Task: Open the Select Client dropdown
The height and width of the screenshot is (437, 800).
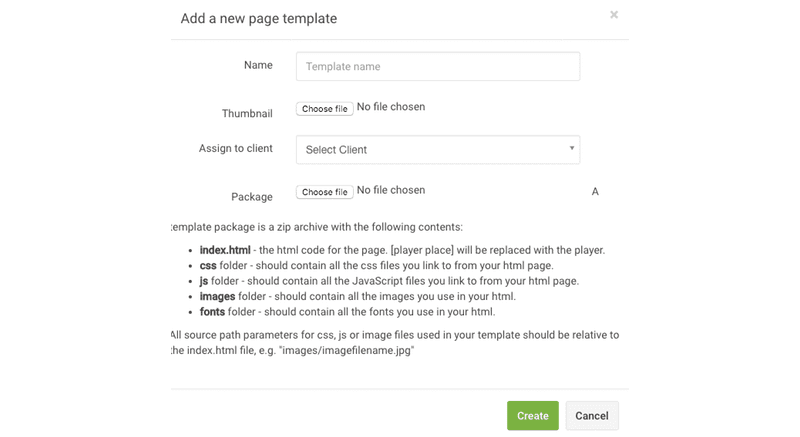Action: click(438, 150)
